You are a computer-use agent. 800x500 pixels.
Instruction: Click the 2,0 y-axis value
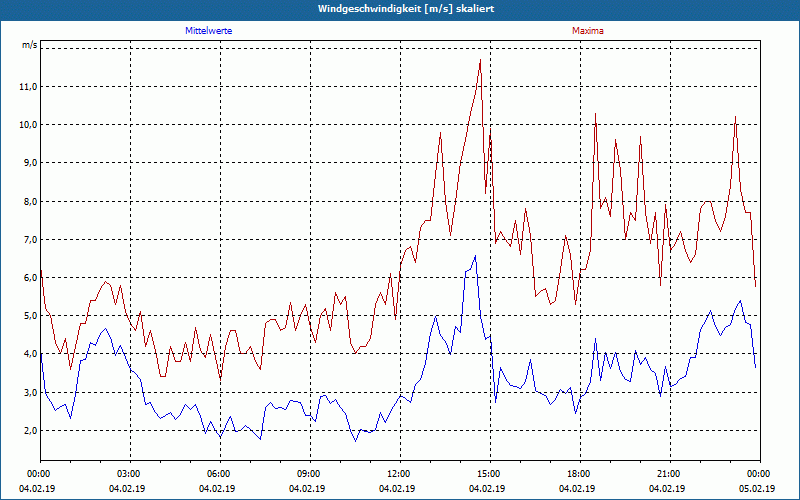tap(30, 431)
